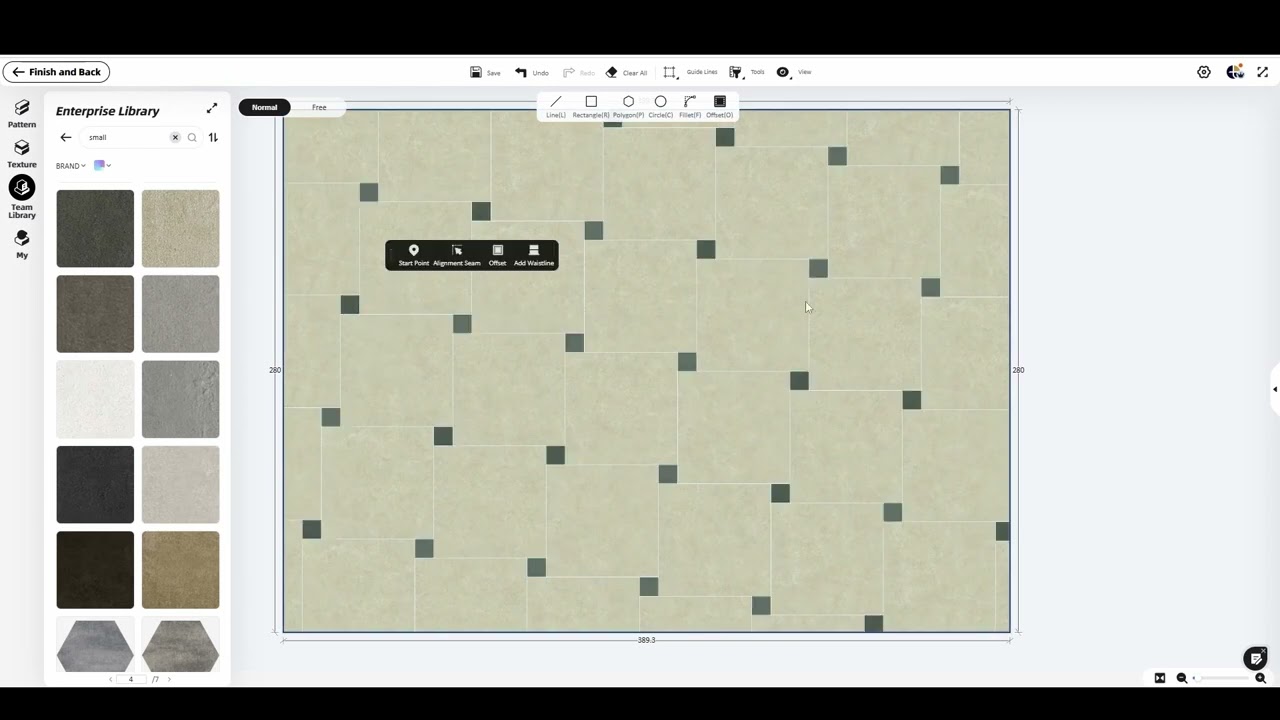Screen dimensions: 1280x720
Task: Click the colorful pie-chart icon
Action: tap(1235, 72)
